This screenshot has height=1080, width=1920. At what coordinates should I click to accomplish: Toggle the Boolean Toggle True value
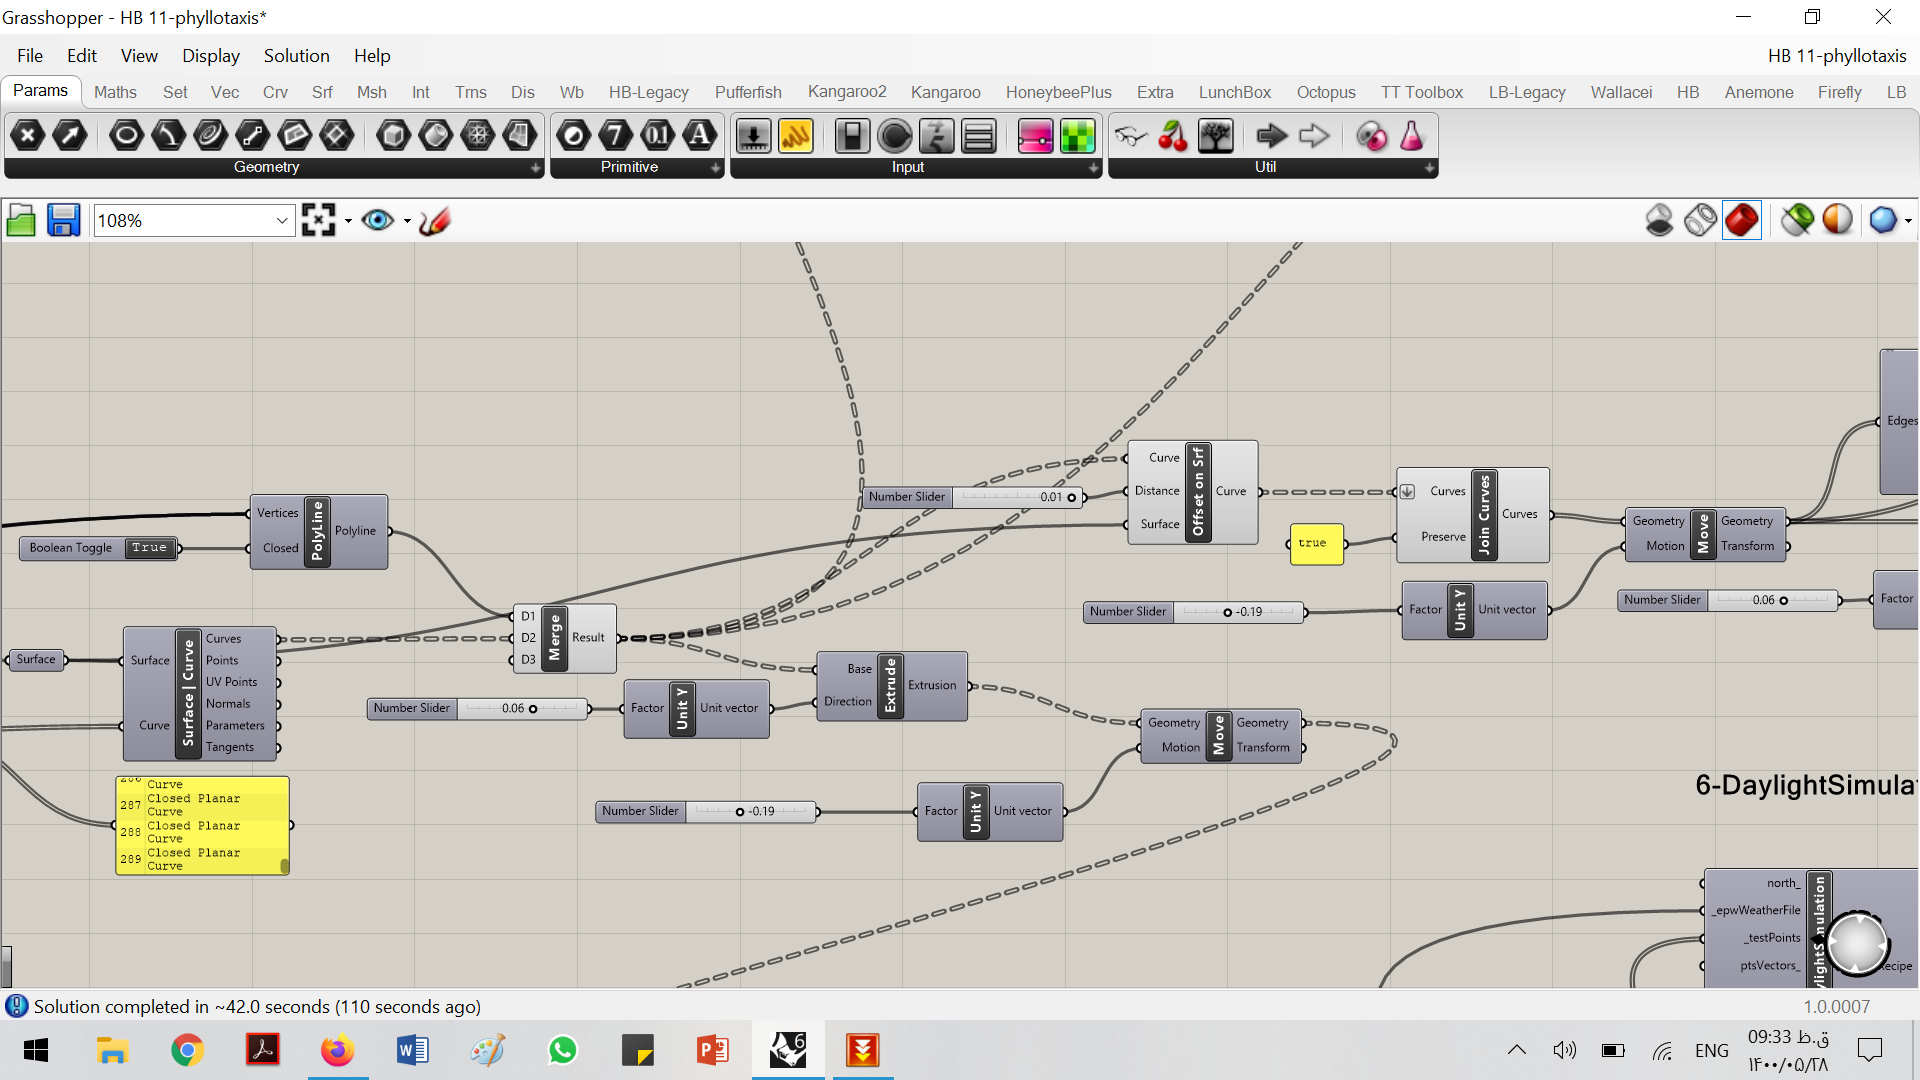[x=150, y=548]
